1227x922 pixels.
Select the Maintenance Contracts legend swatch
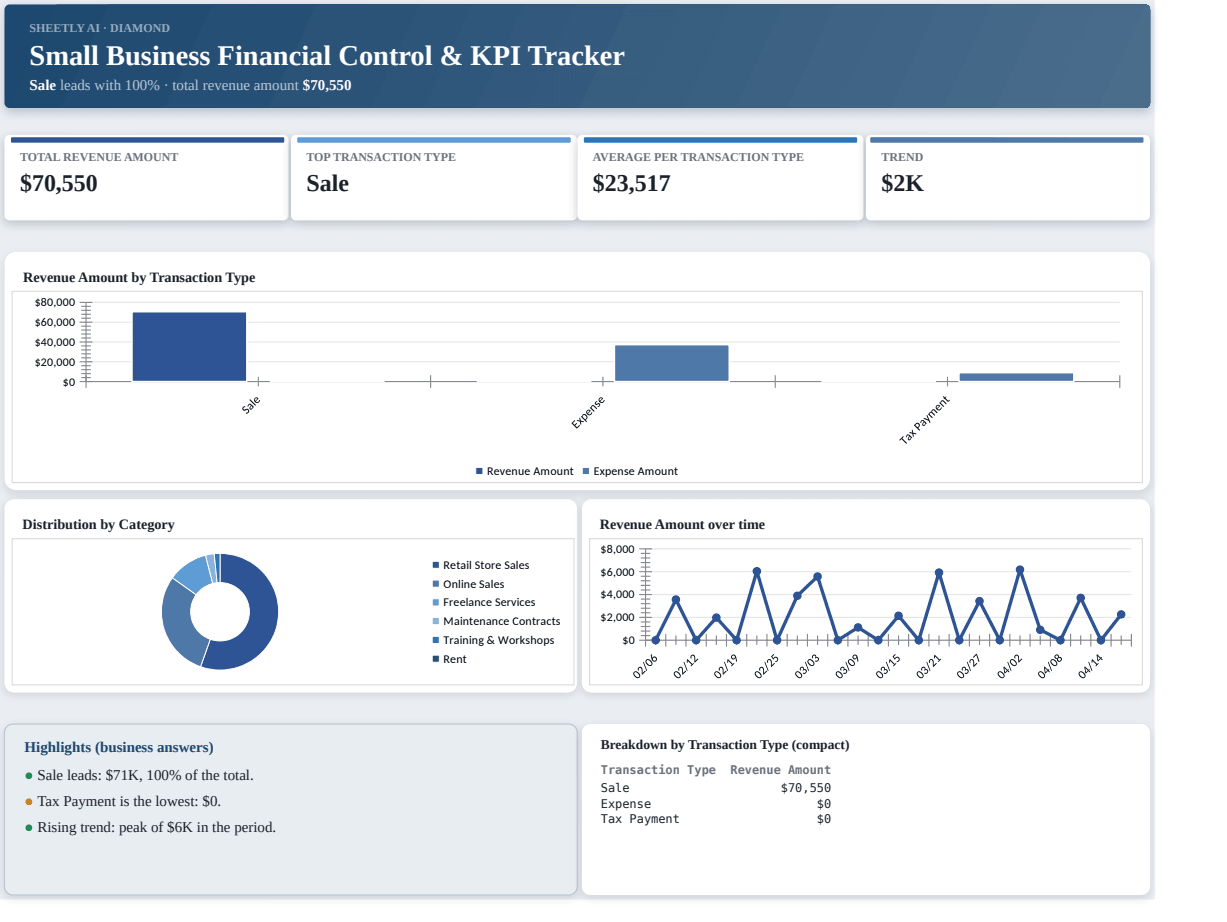[436, 622]
